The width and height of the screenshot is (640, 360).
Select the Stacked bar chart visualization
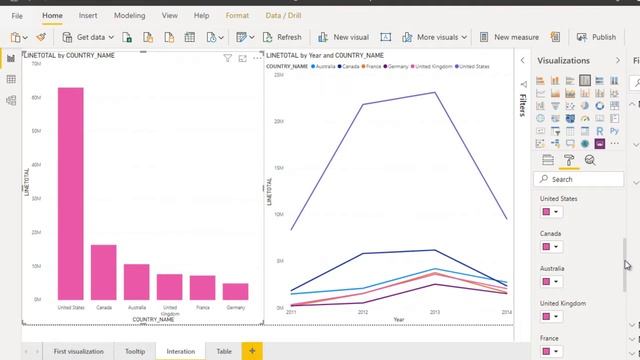point(540,80)
